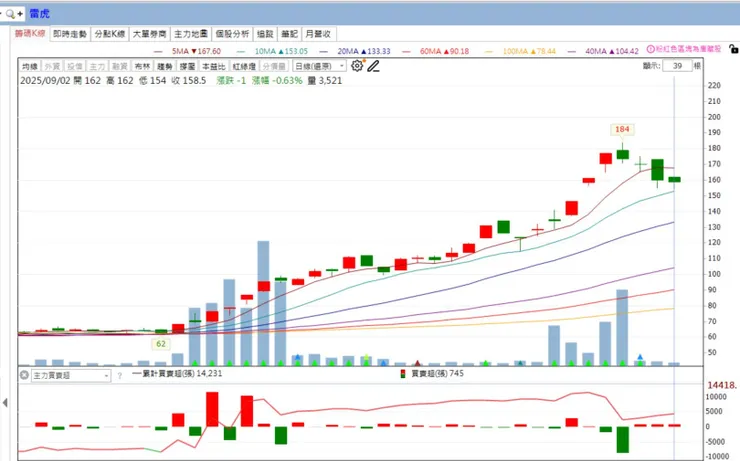Toggle the 投信 overlay button
The image size is (740, 461).
75,66
